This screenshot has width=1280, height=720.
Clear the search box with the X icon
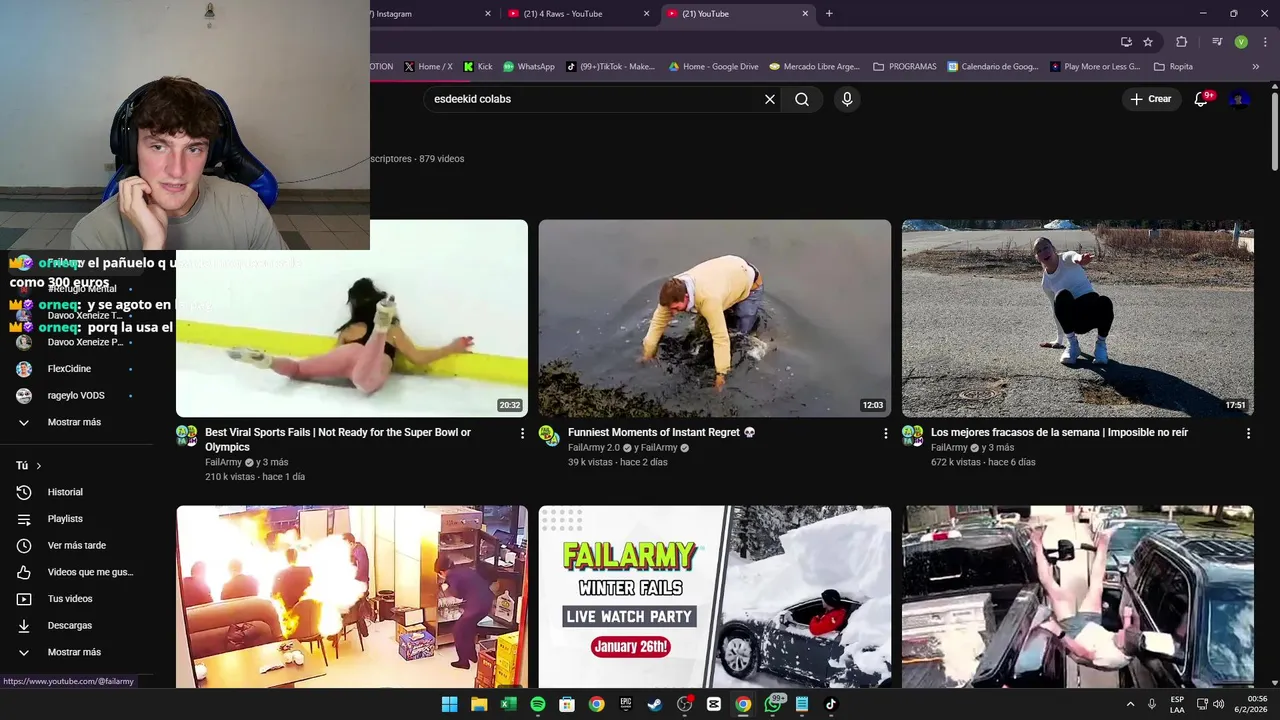770,99
